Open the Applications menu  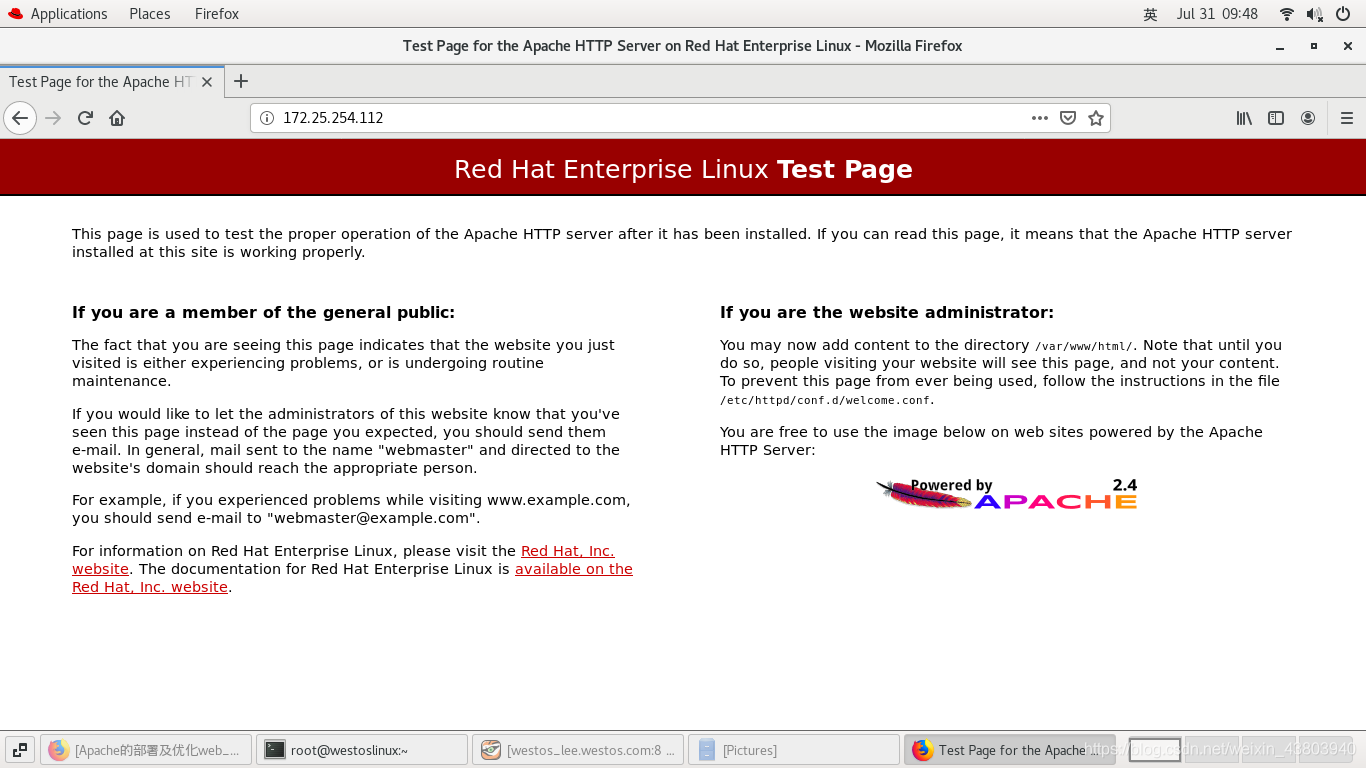click(58, 14)
